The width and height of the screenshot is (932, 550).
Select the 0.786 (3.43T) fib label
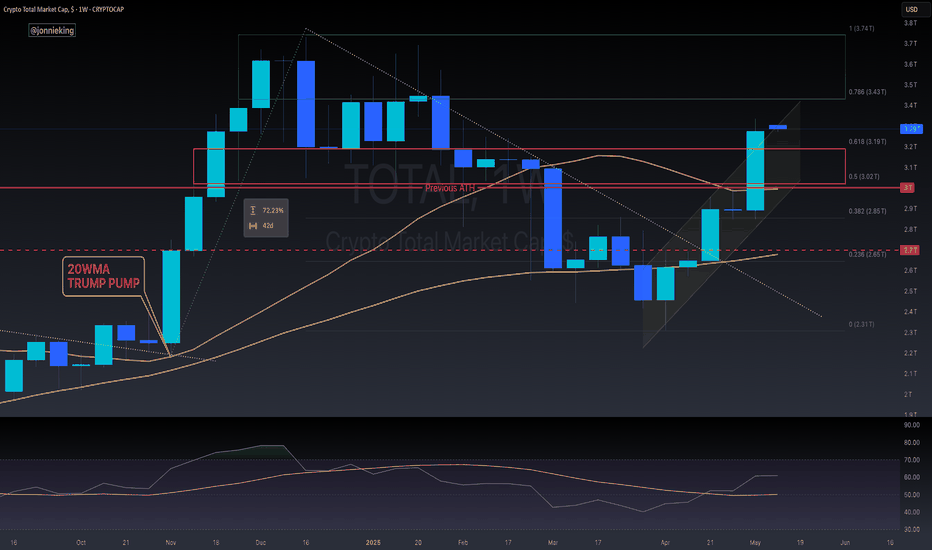pyautogui.click(x=867, y=92)
